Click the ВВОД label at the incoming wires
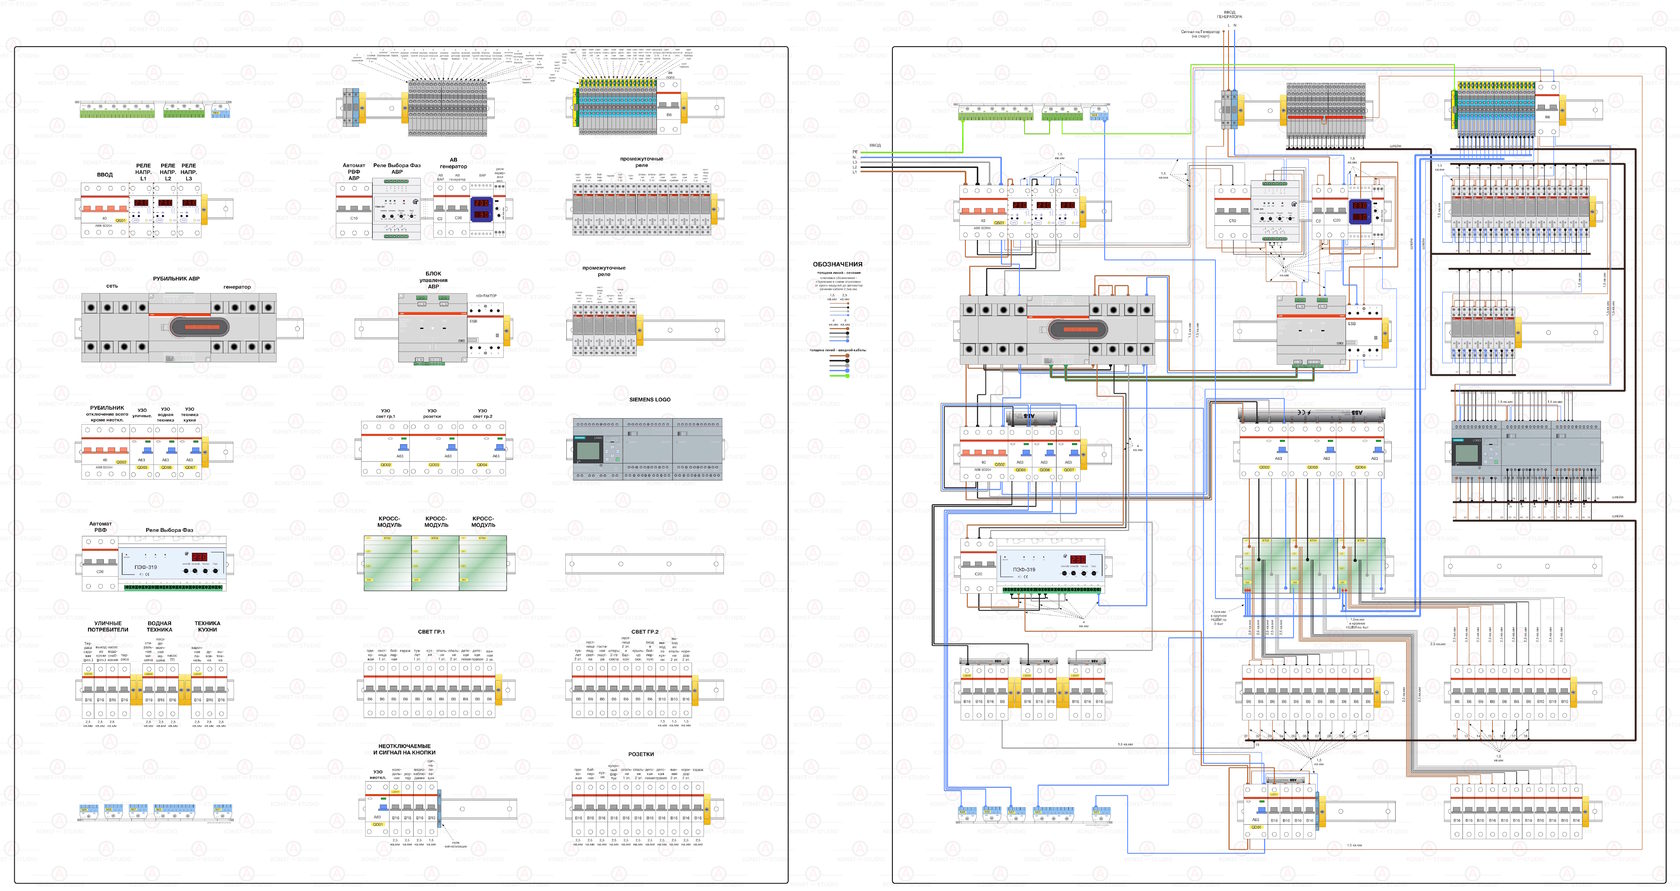 click(875, 146)
